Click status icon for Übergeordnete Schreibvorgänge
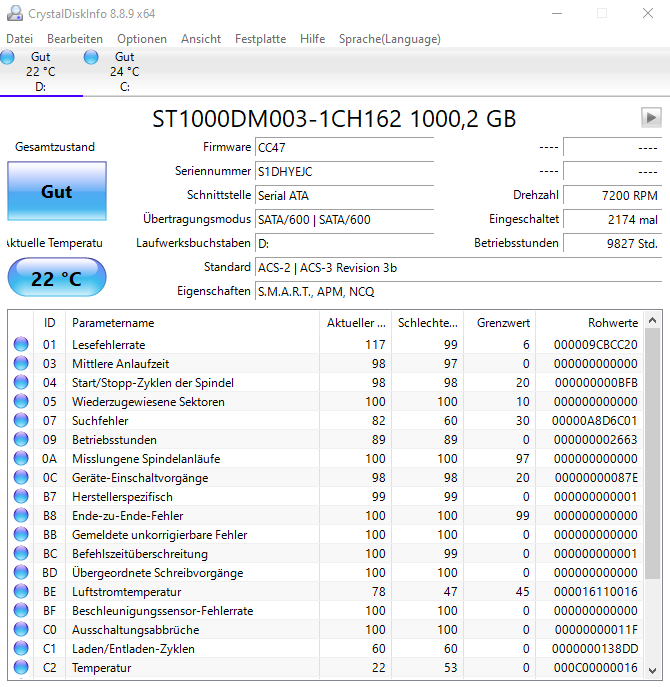Screen dimensions: 670x687 [21, 573]
